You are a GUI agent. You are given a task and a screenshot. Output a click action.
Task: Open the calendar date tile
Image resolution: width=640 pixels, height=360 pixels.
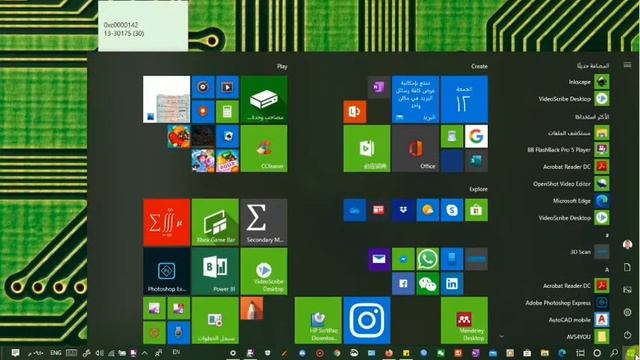(464, 99)
